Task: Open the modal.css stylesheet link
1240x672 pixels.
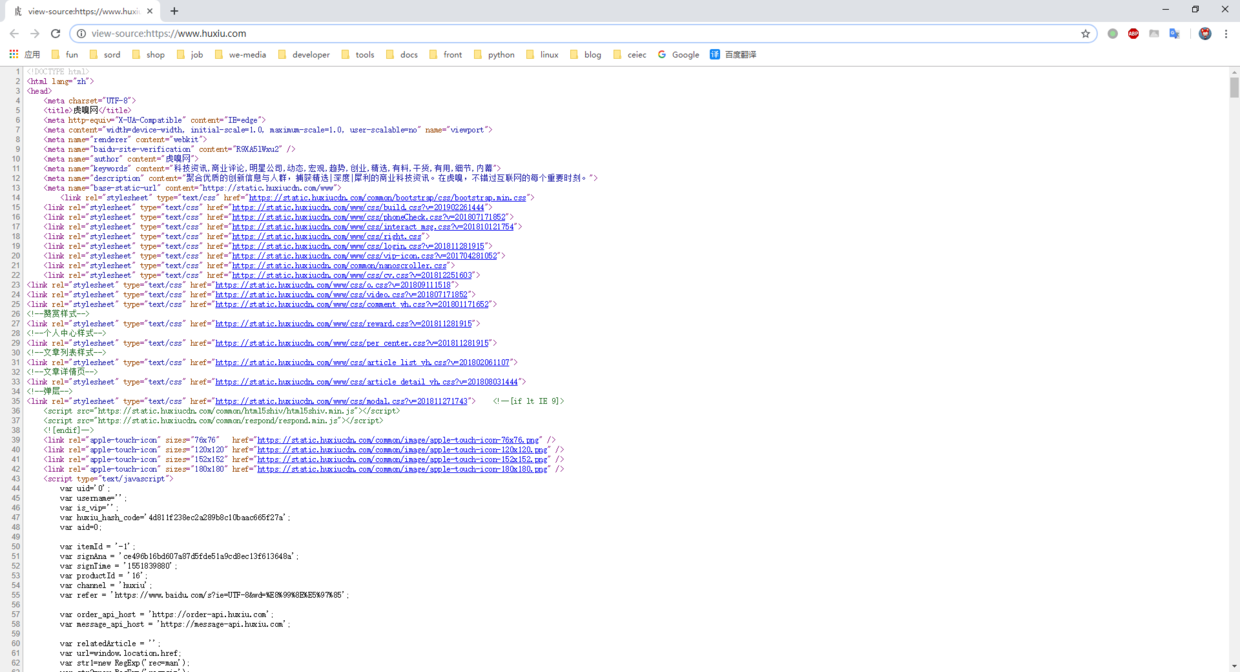Action: tap(341, 401)
